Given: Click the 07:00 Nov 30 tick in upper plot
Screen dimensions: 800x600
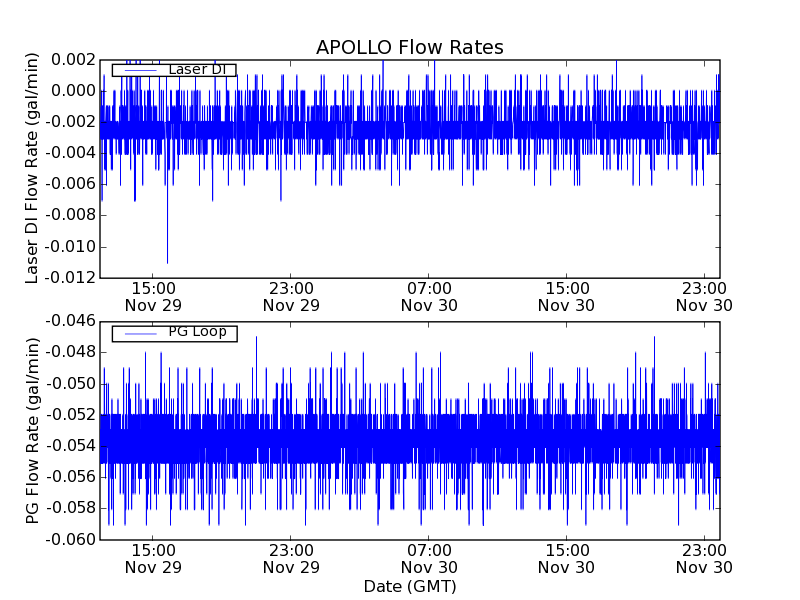Looking at the screenshot, I should (x=428, y=296).
